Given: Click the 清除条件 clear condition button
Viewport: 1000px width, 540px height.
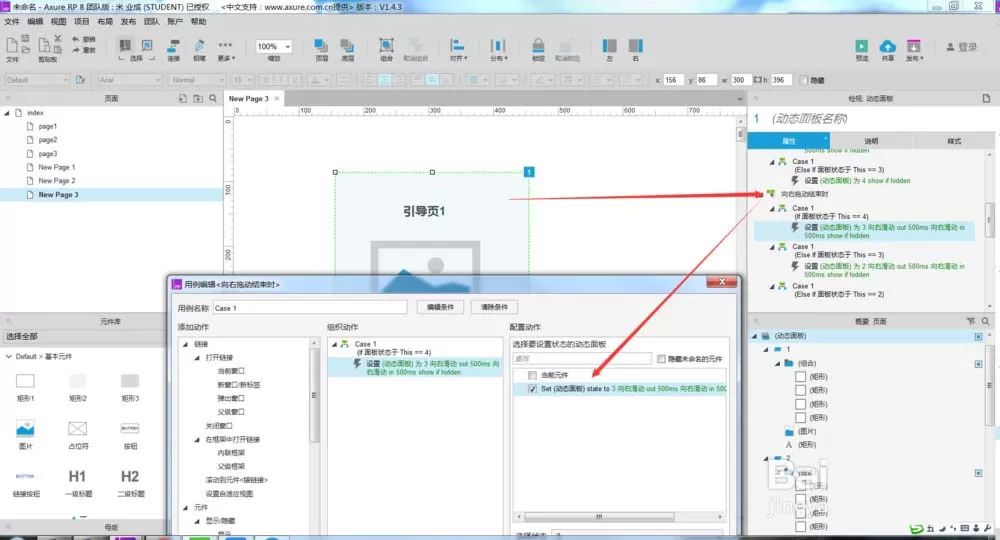Looking at the screenshot, I should tap(494, 307).
